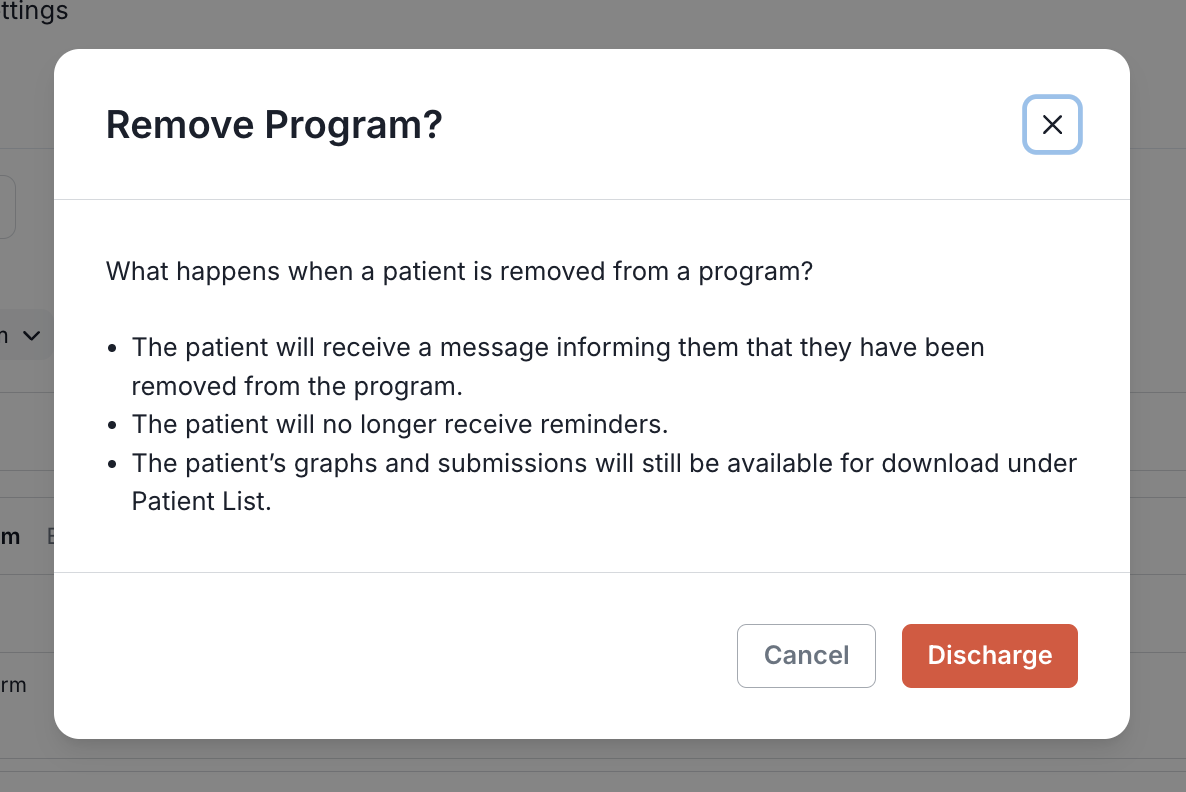The width and height of the screenshot is (1186, 792).
Task: Click the X inside the rounded square button
Action: [x=1052, y=125]
